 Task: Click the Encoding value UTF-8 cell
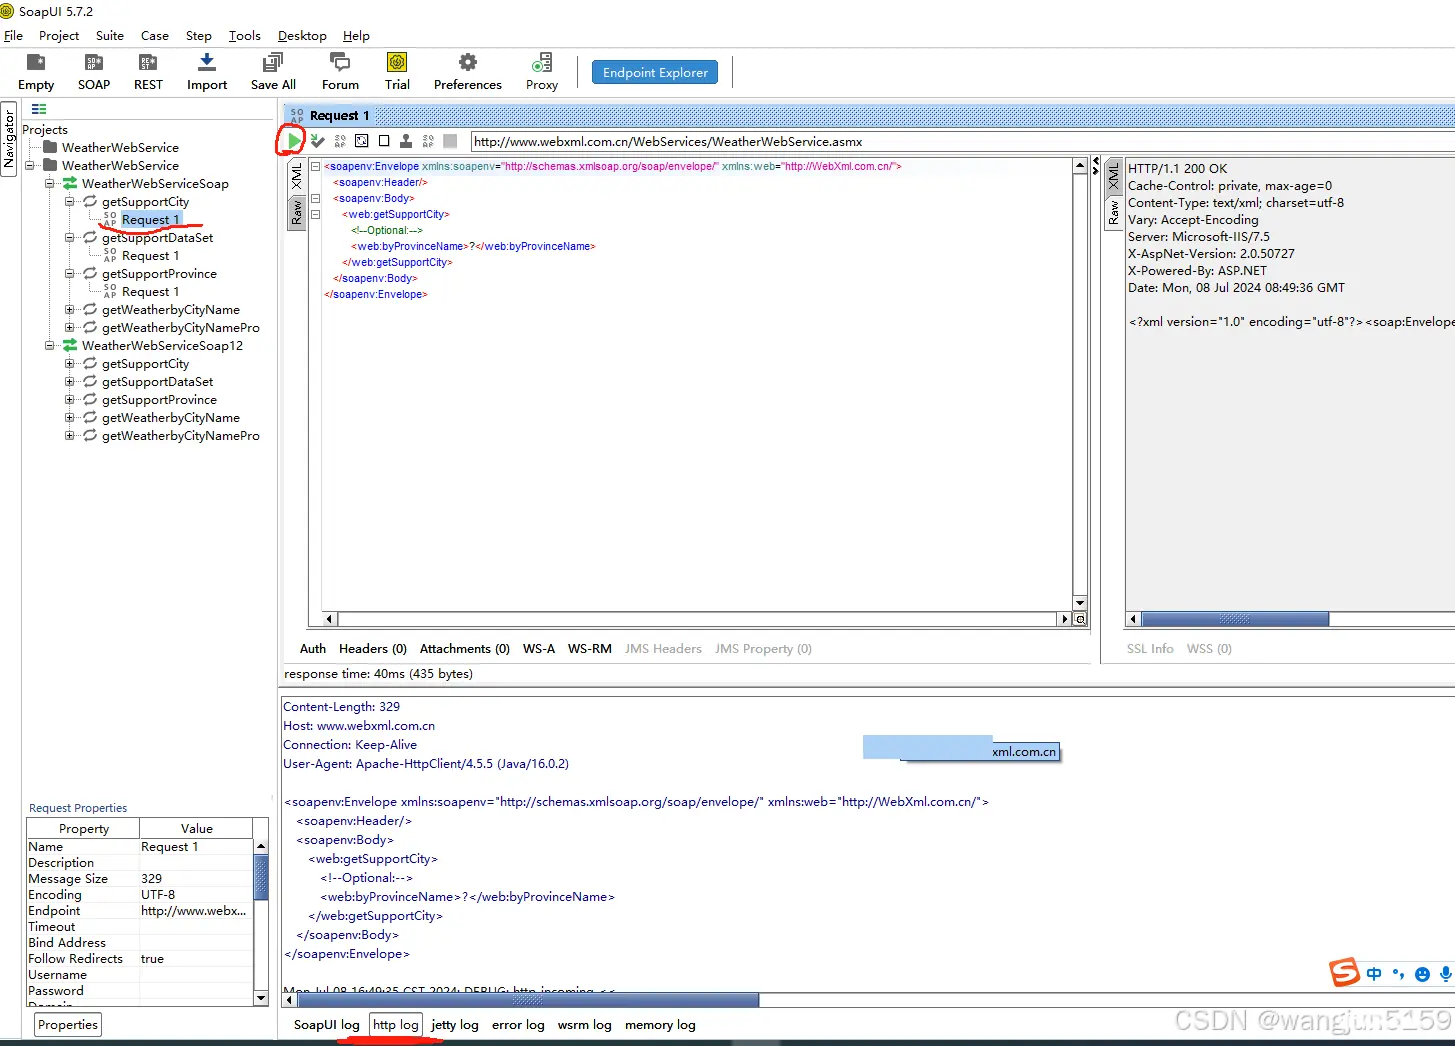[x=196, y=894]
